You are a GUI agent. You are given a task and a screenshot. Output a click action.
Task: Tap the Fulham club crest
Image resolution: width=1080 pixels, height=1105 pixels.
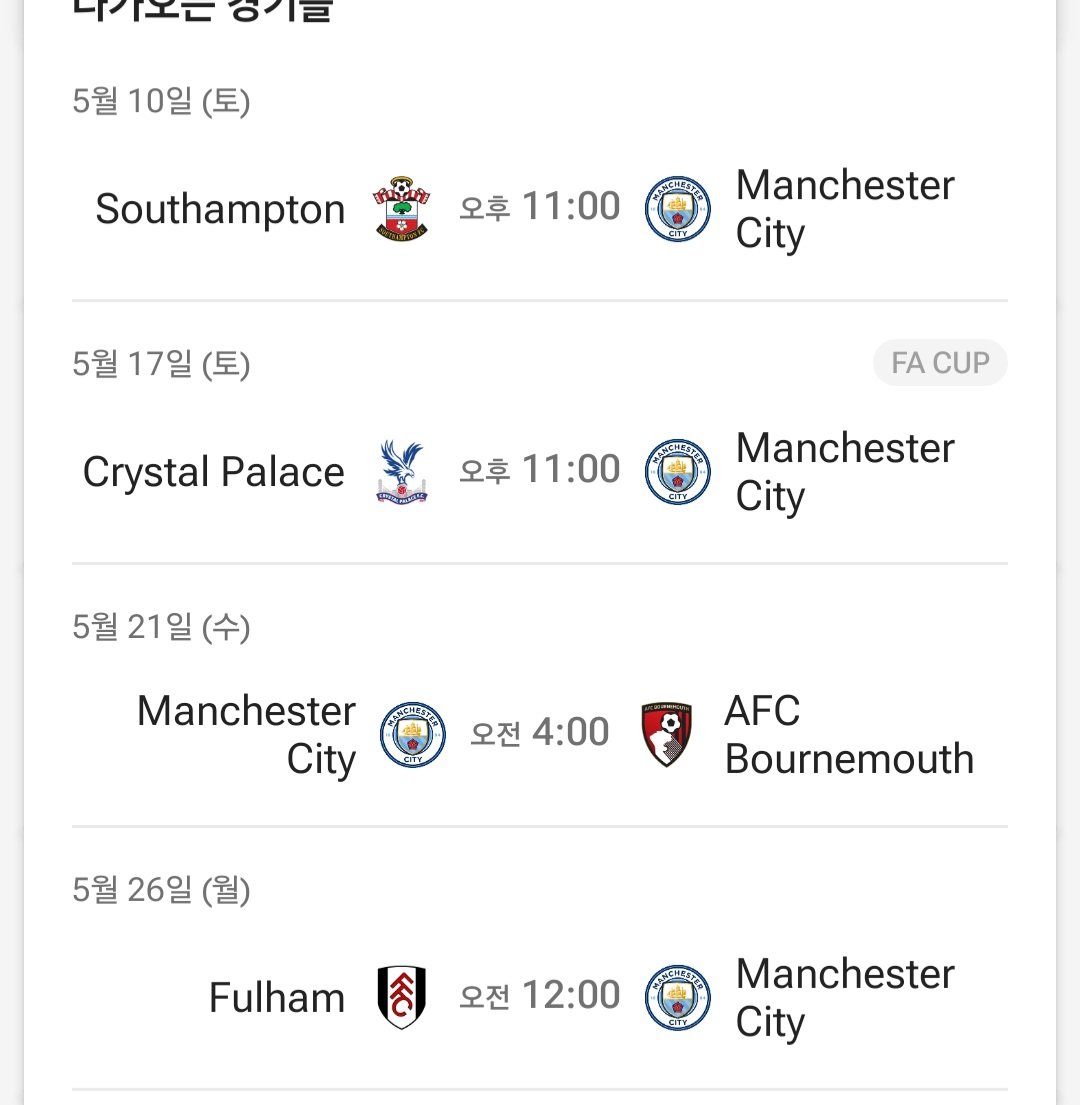401,997
